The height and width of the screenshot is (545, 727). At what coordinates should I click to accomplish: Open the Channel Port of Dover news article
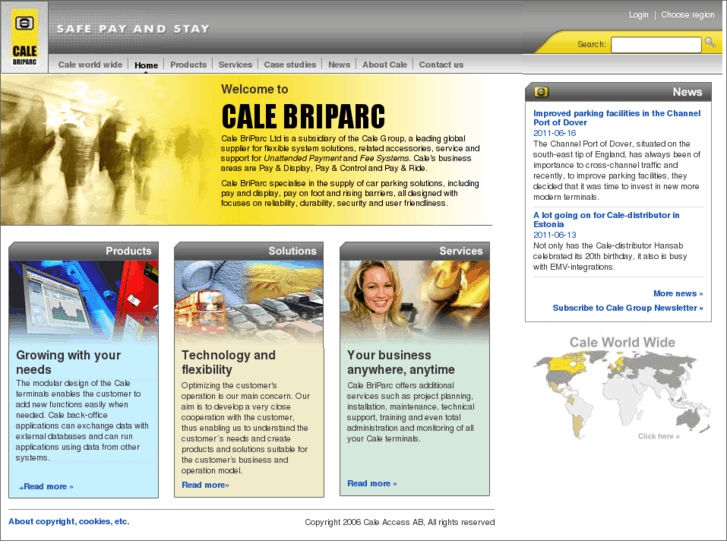tap(617, 118)
